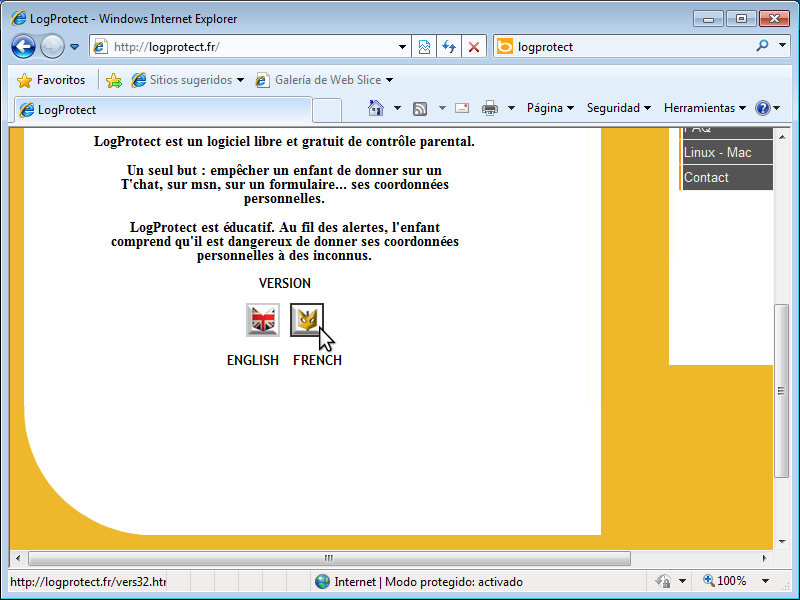Screen dimensions: 800x600
Task: Click the Internet Explorer logo in title bar
Action: tap(19, 19)
